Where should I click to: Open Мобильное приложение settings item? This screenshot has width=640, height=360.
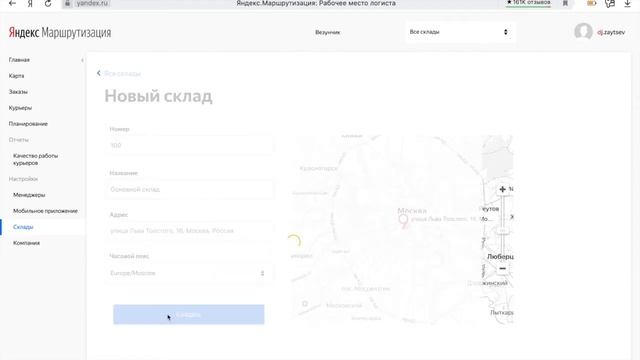coord(45,211)
